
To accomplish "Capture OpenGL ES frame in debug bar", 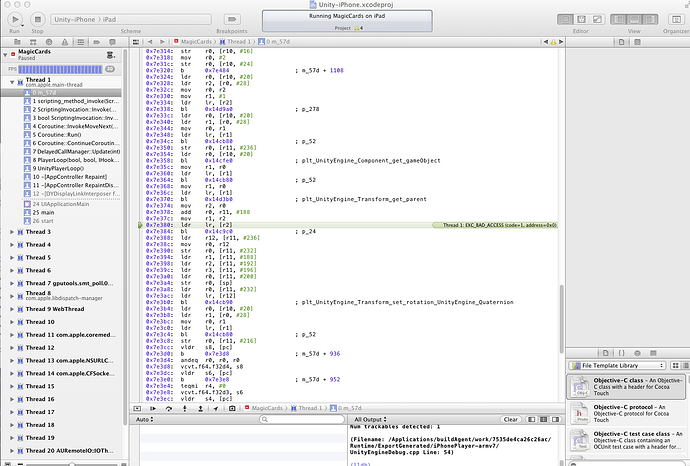I will (232, 408).
